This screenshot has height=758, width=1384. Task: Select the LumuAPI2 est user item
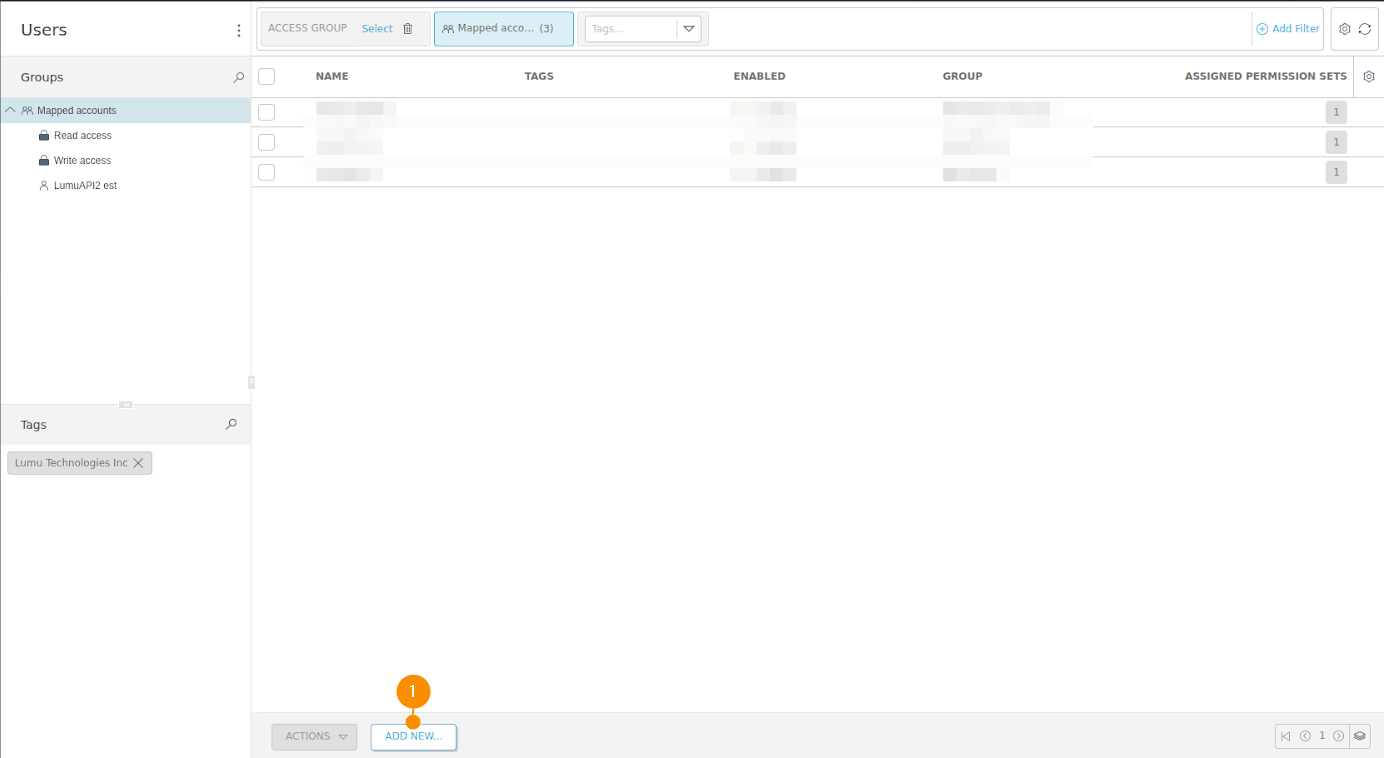click(85, 186)
